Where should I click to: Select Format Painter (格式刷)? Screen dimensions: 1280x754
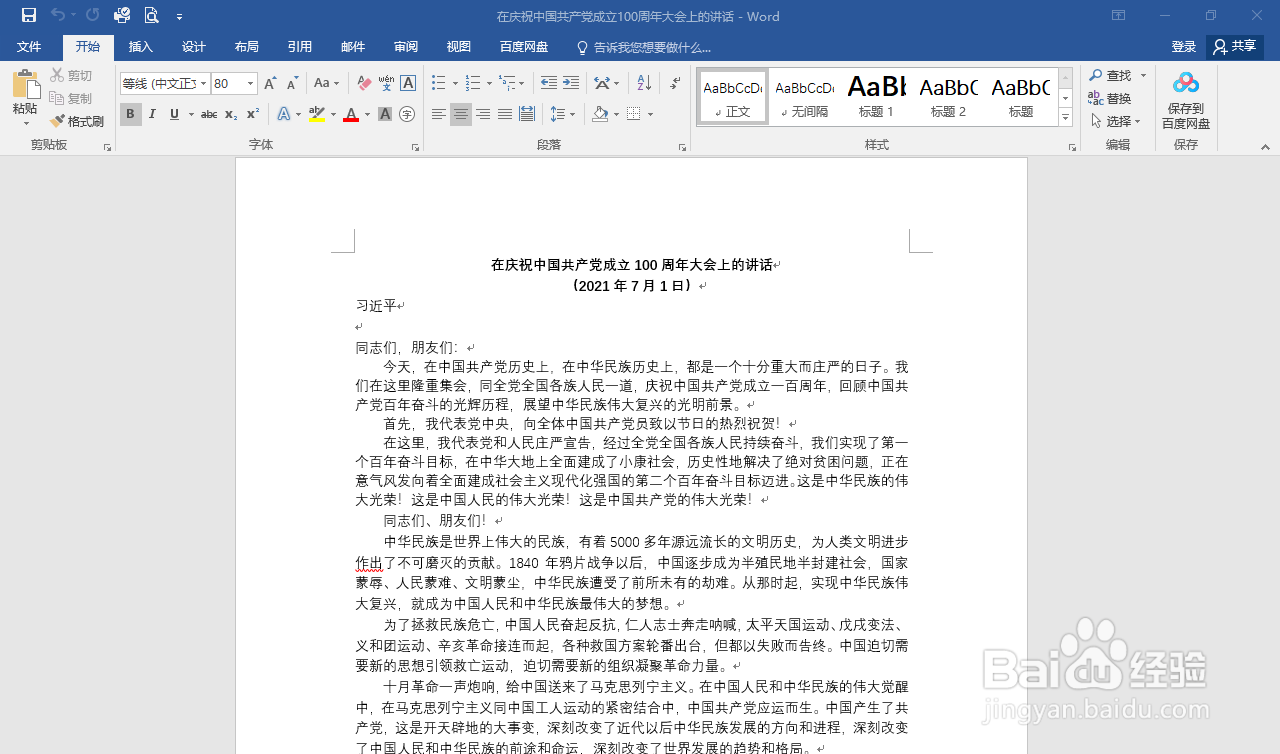[78, 121]
